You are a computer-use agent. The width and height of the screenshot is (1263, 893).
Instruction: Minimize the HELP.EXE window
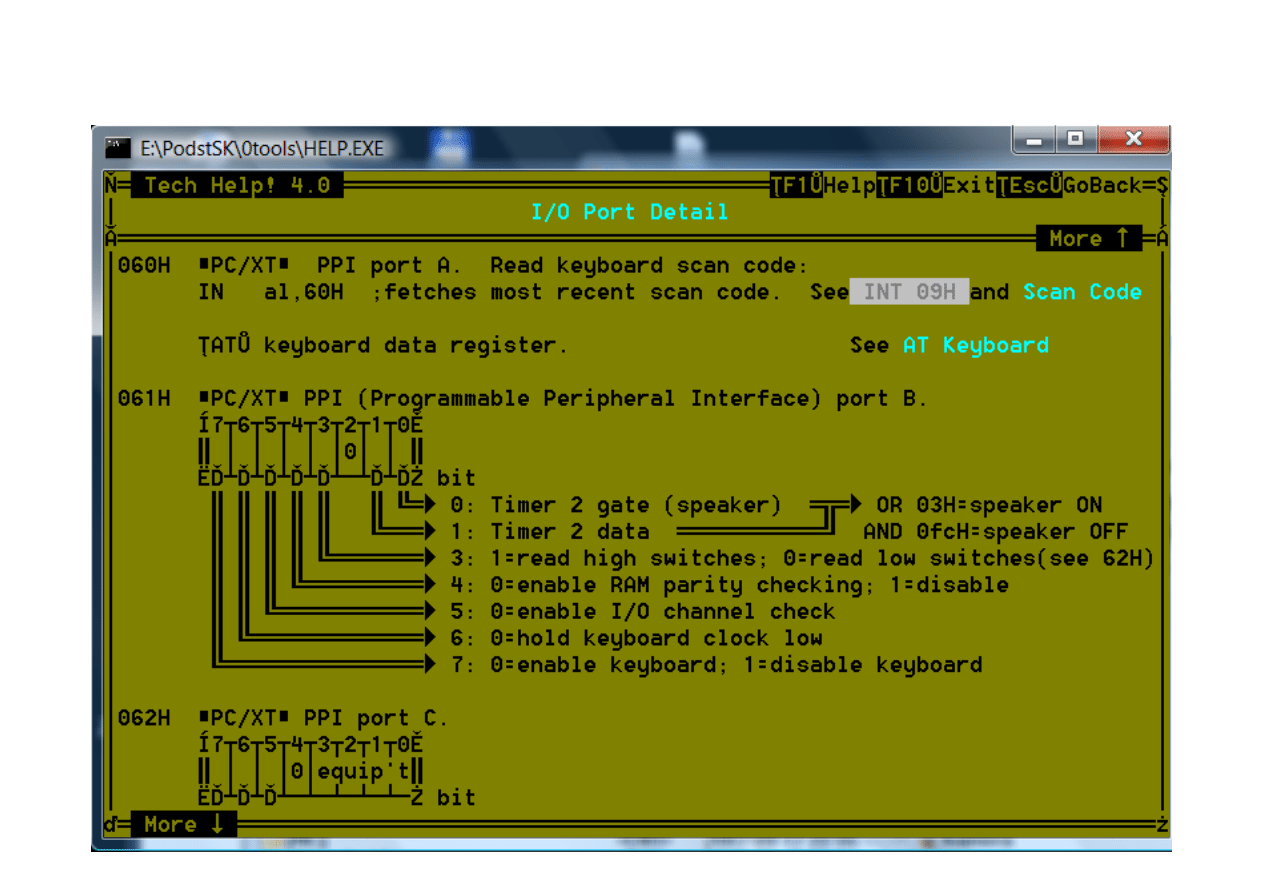(x=1034, y=139)
